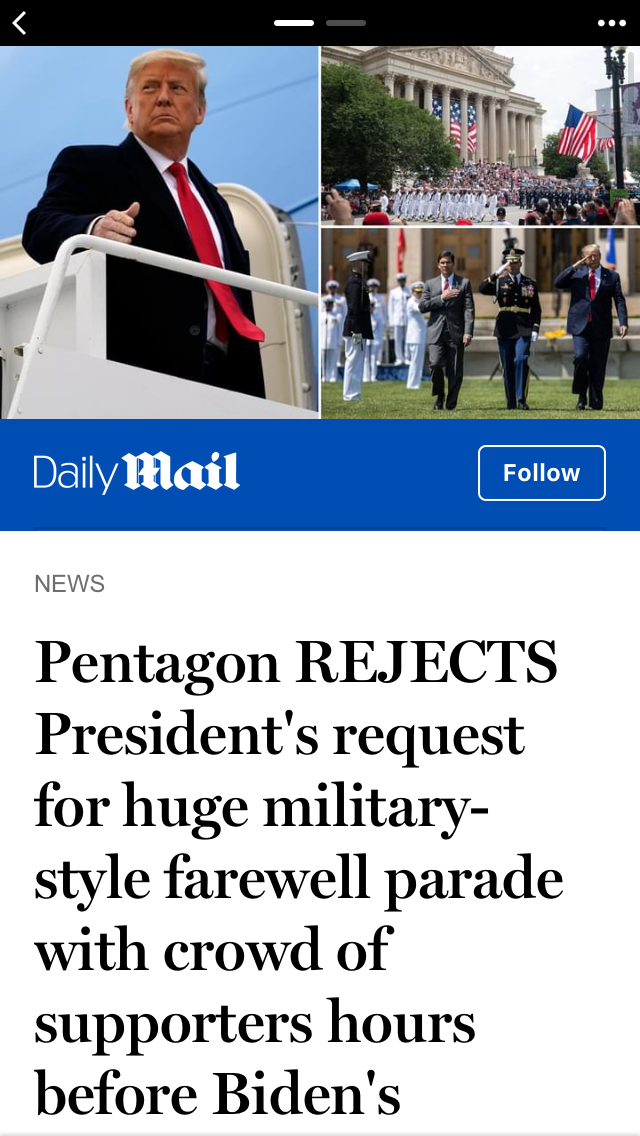Open the NEWS category label

(70, 583)
